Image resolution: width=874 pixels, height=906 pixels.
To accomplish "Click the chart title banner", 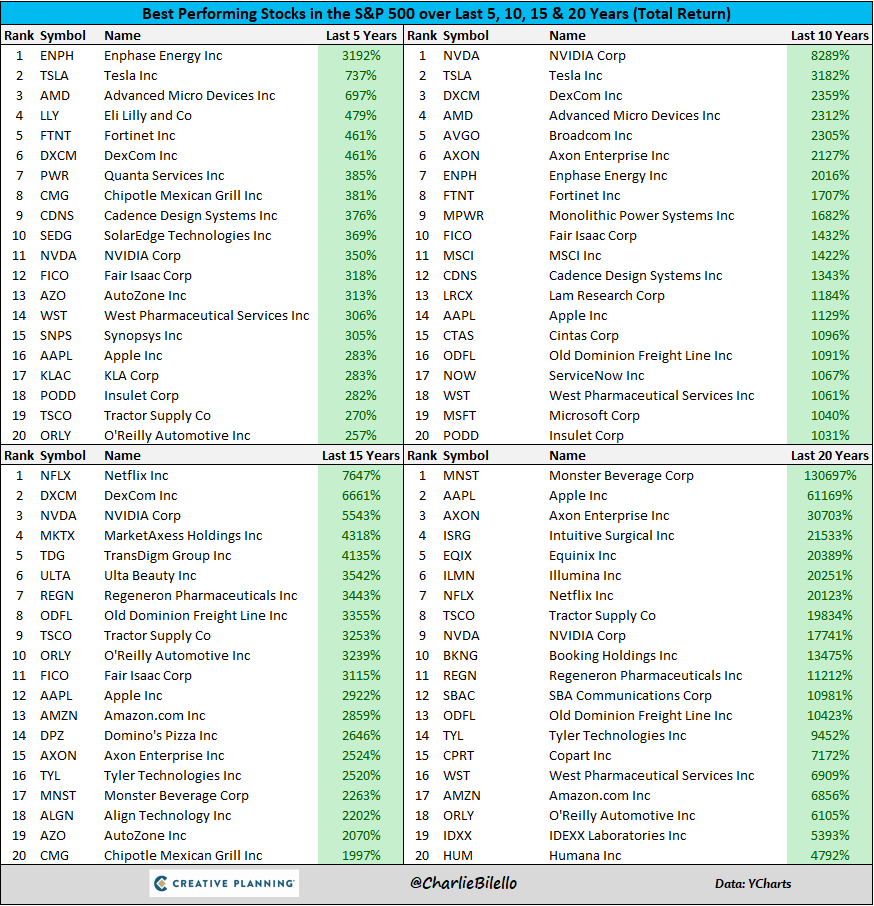I will coord(437,13).
